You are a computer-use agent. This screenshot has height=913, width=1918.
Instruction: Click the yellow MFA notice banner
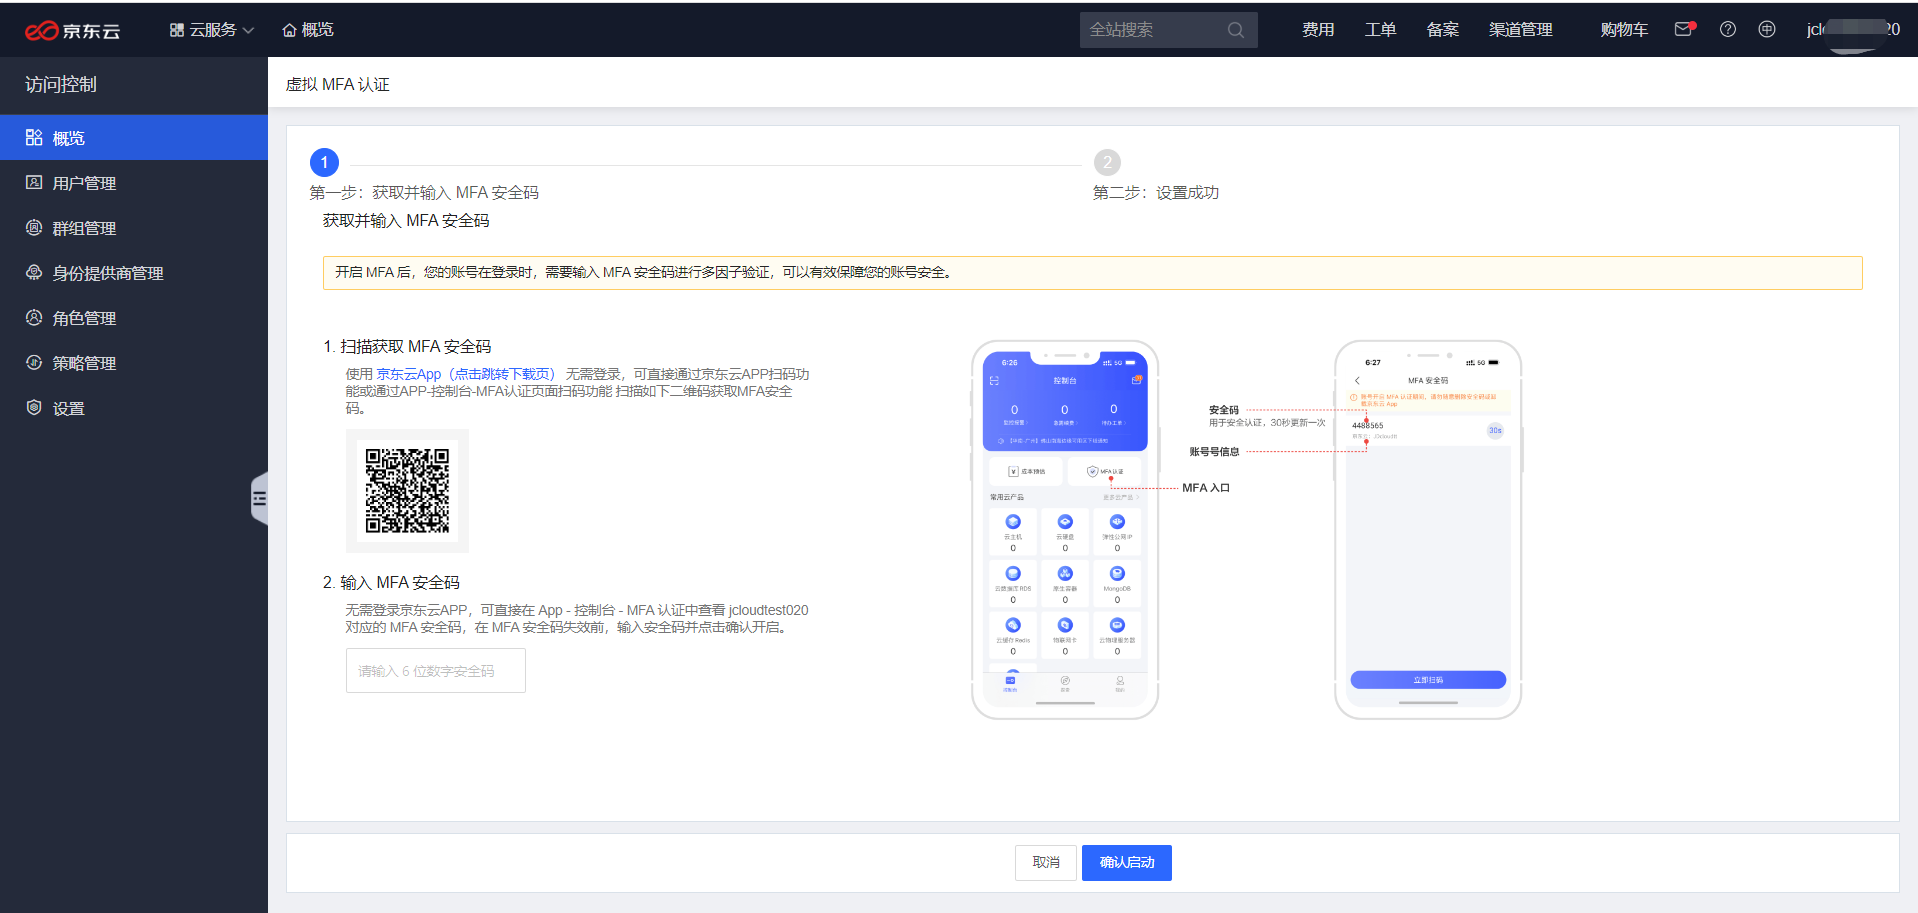[1092, 273]
